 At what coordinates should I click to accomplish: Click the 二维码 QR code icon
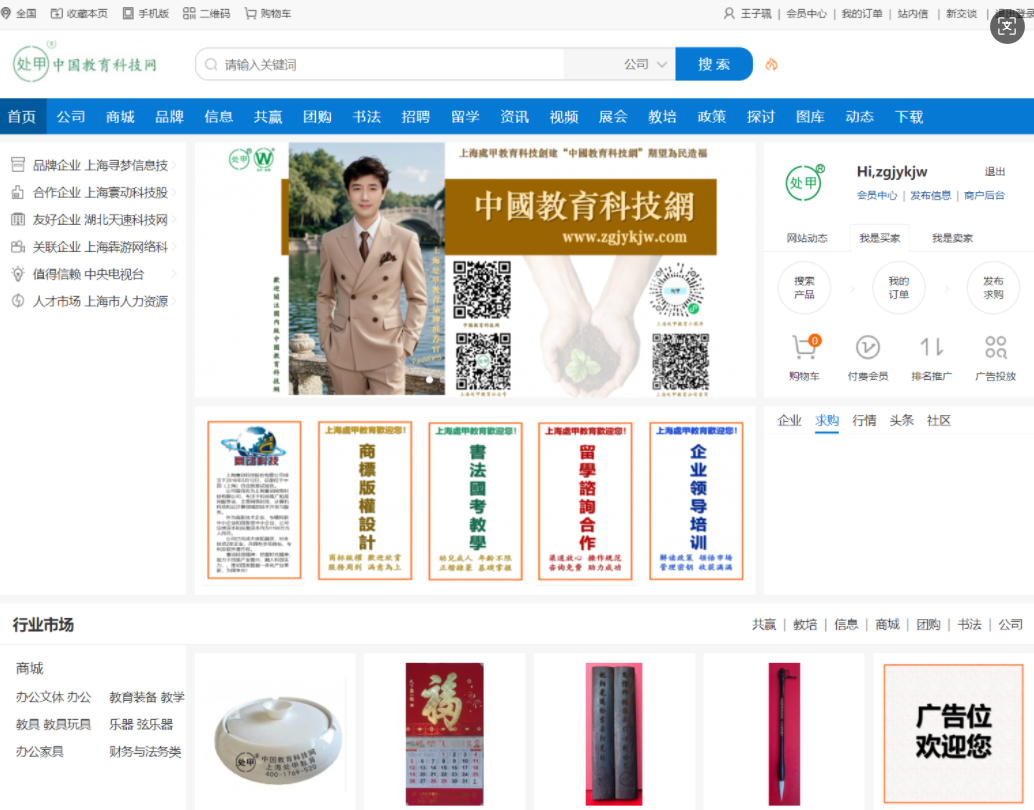click(x=189, y=13)
